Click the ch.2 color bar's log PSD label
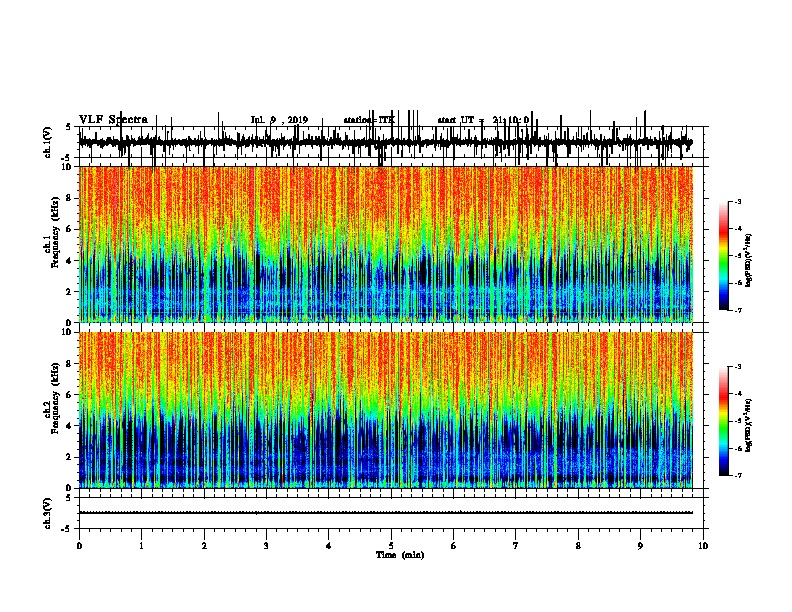Viewport: 792px width, 612px height. click(748, 425)
